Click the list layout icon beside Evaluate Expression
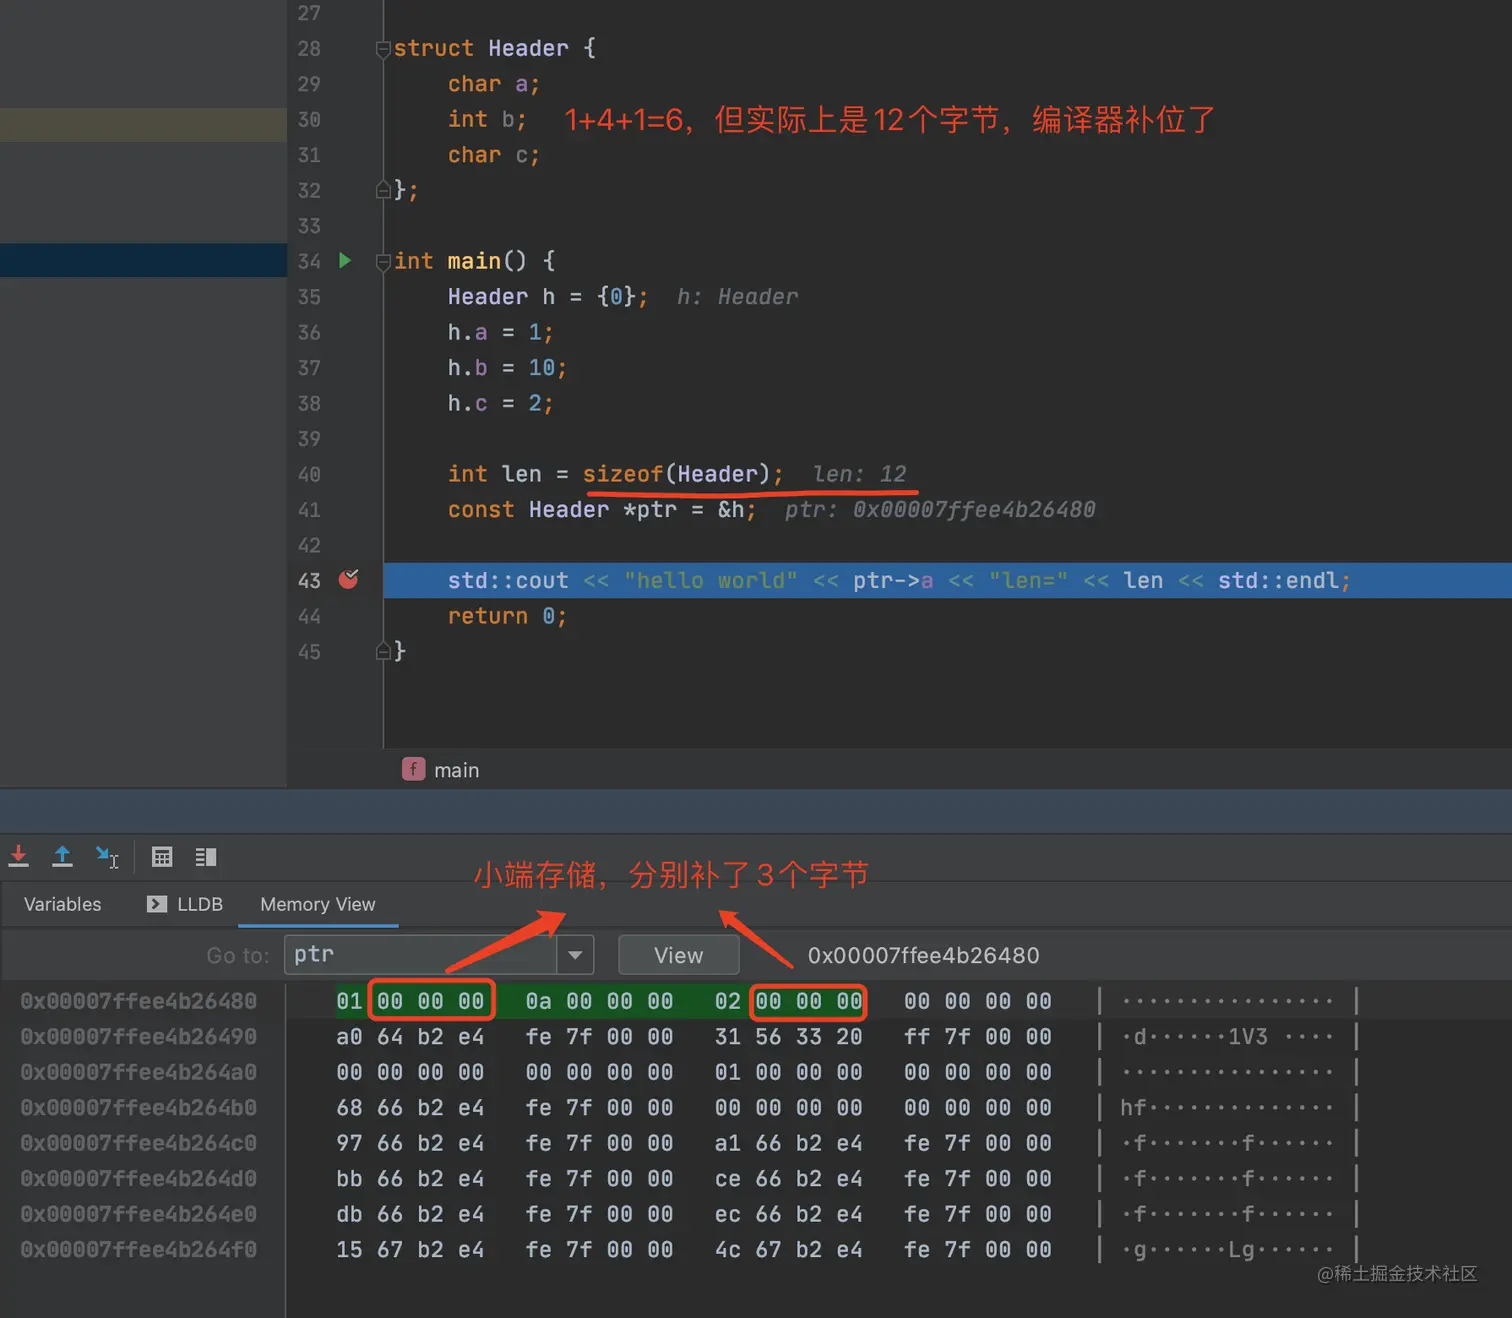1512x1318 pixels. pos(206,857)
